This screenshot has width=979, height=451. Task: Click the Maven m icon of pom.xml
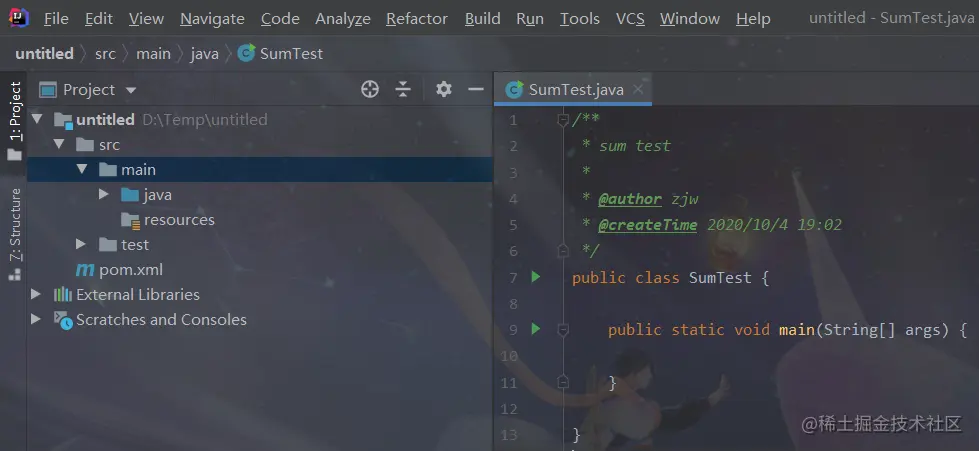click(x=84, y=270)
